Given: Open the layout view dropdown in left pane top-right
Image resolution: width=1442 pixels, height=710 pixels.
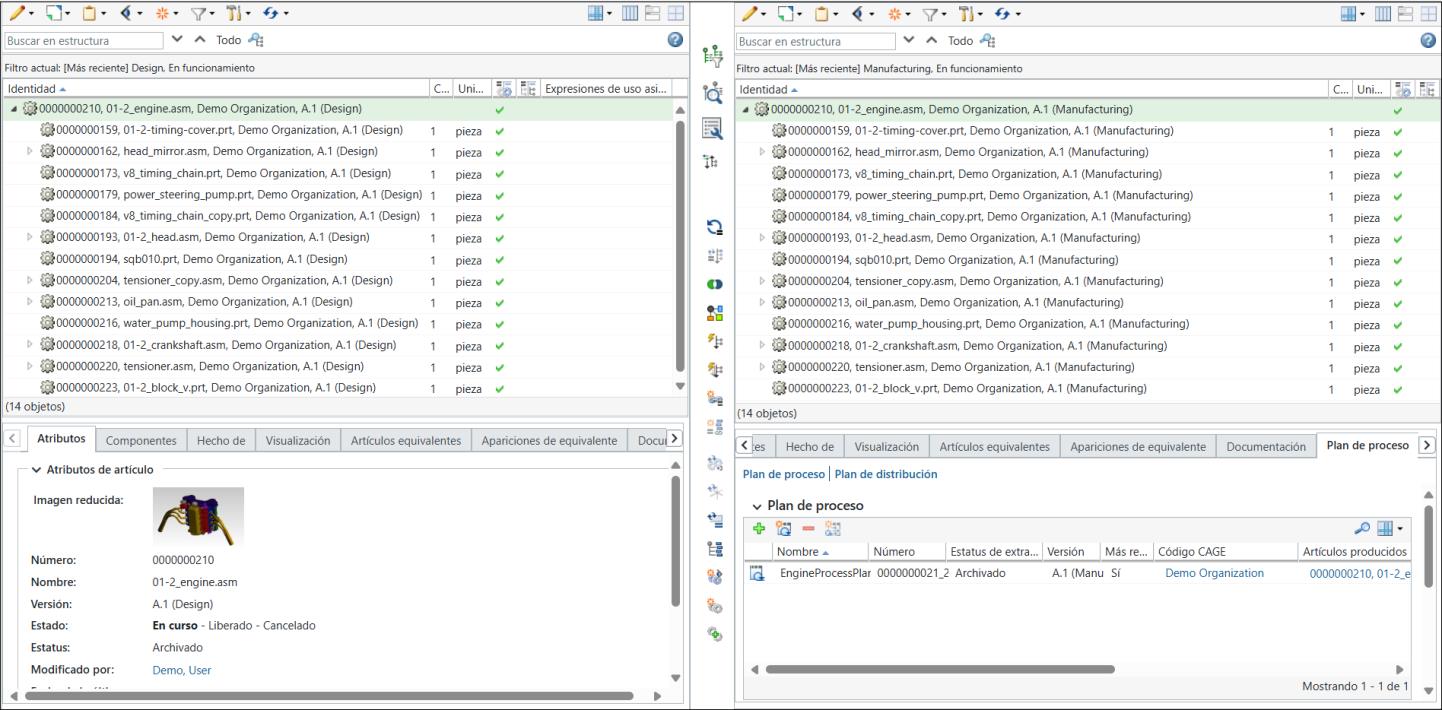Looking at the screenshot, I should click(x=599, y=14).
